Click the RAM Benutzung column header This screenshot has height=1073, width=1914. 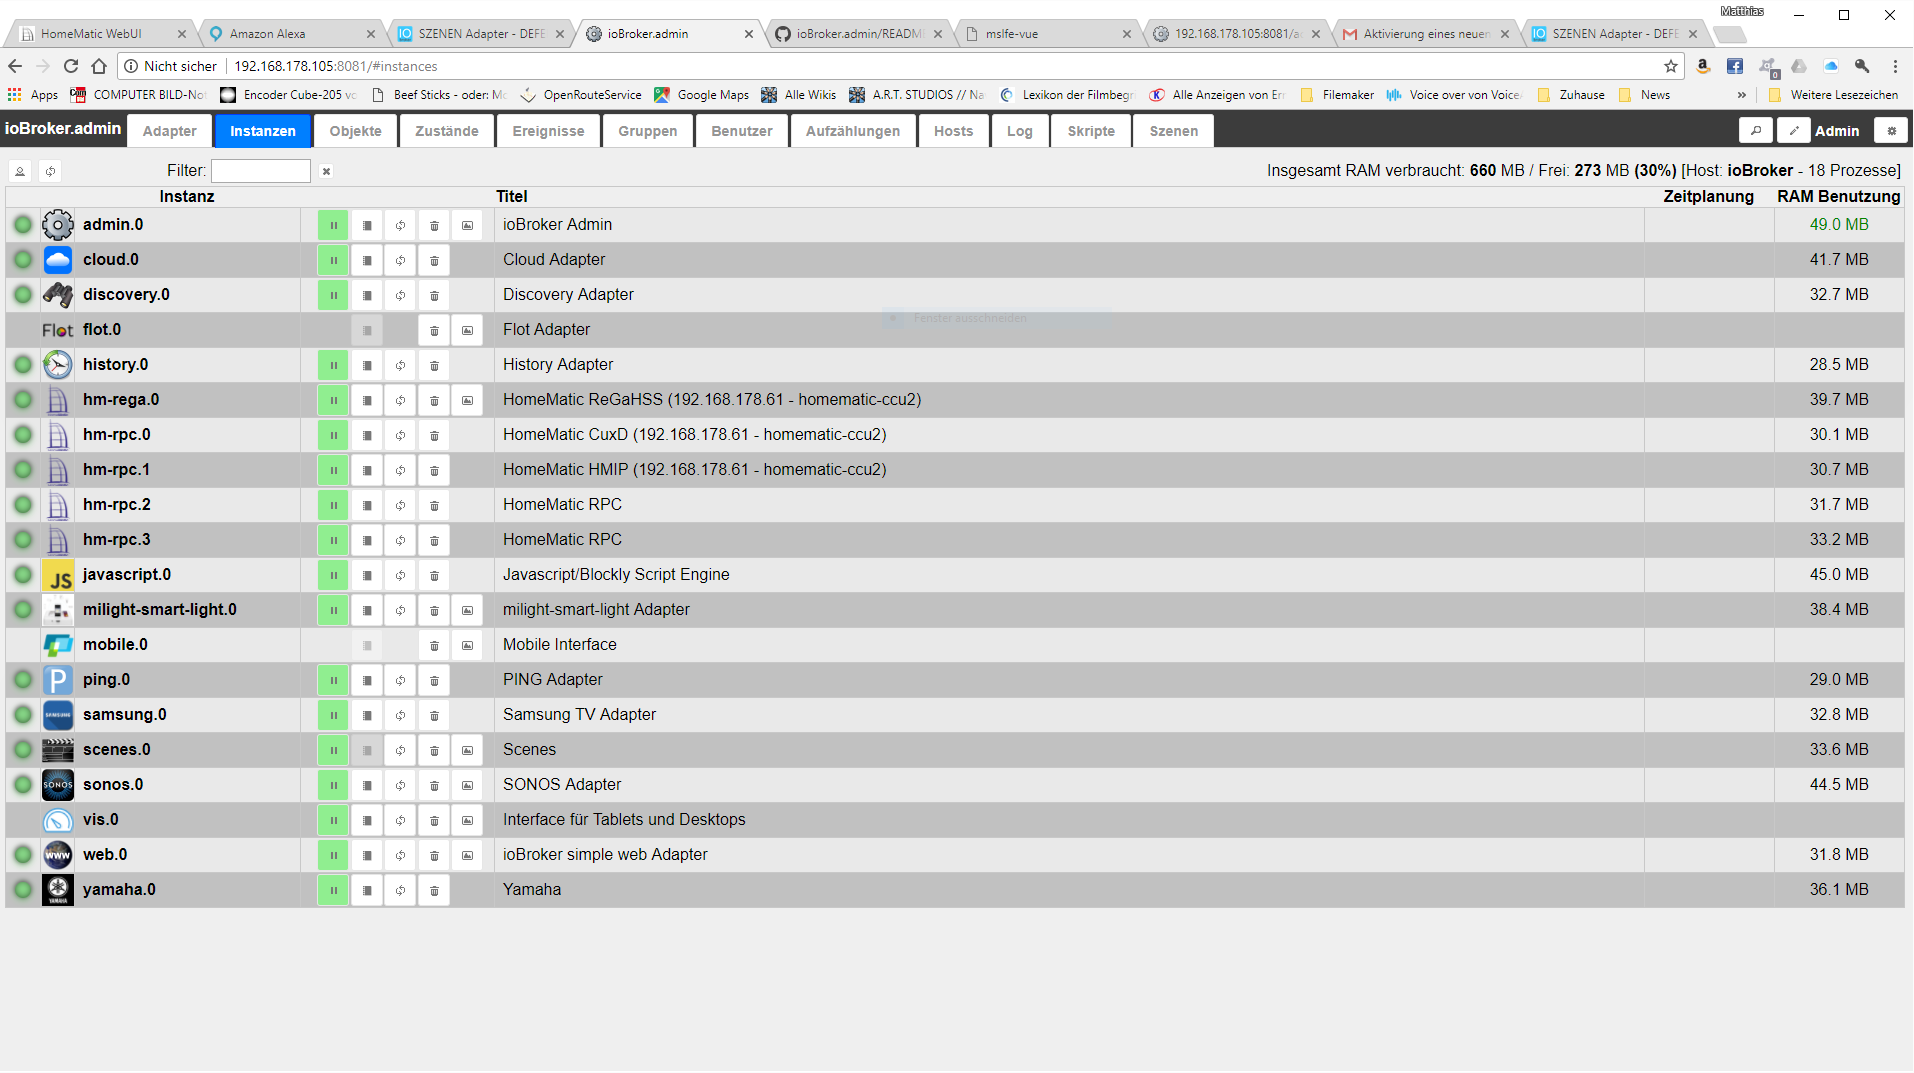(1838, 197)
